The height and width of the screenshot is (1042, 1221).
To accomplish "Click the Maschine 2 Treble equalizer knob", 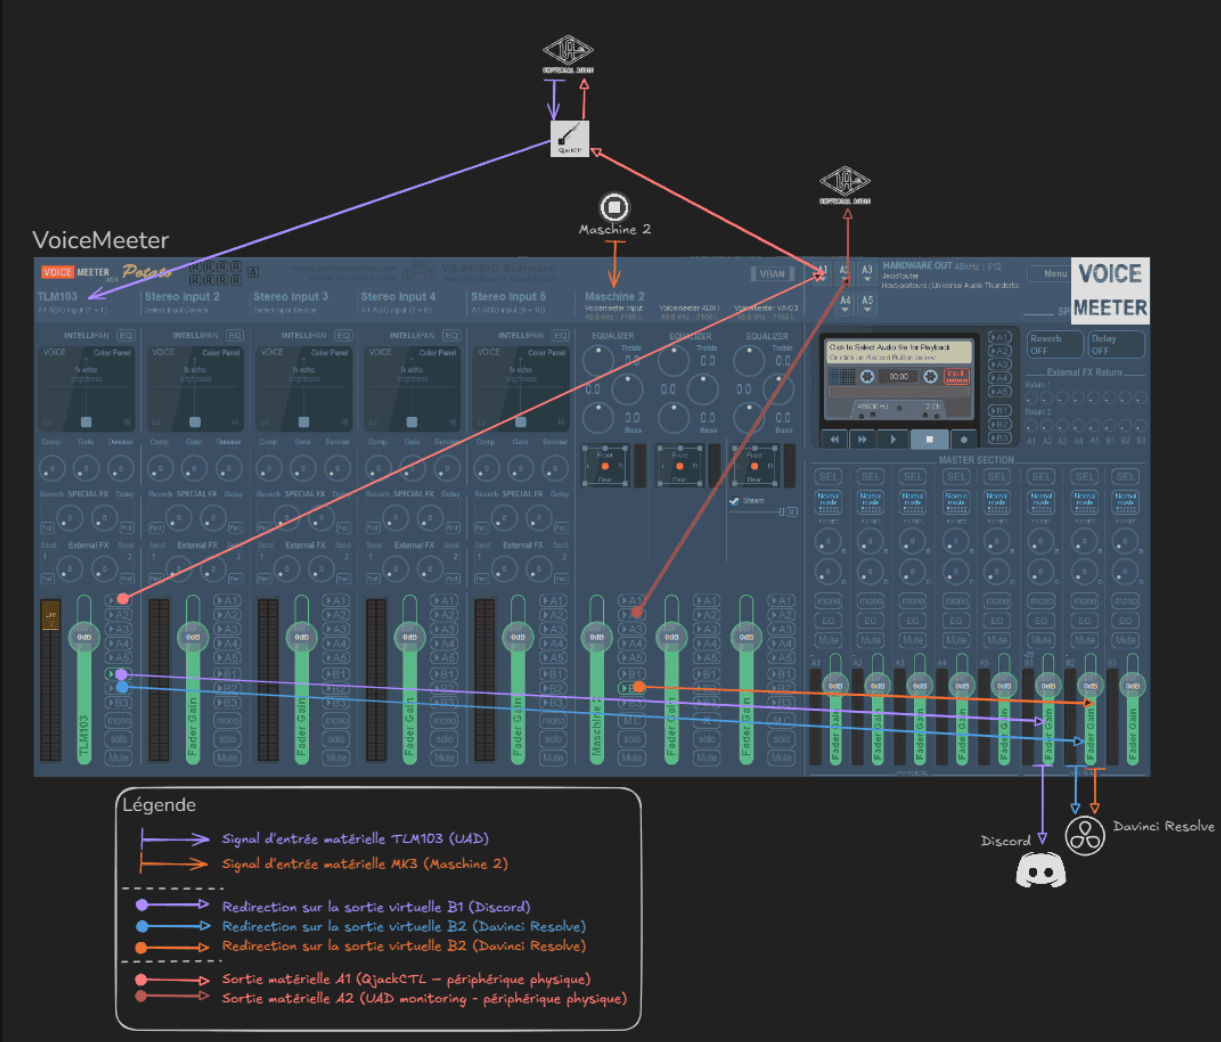I will (x=599, y=359).
